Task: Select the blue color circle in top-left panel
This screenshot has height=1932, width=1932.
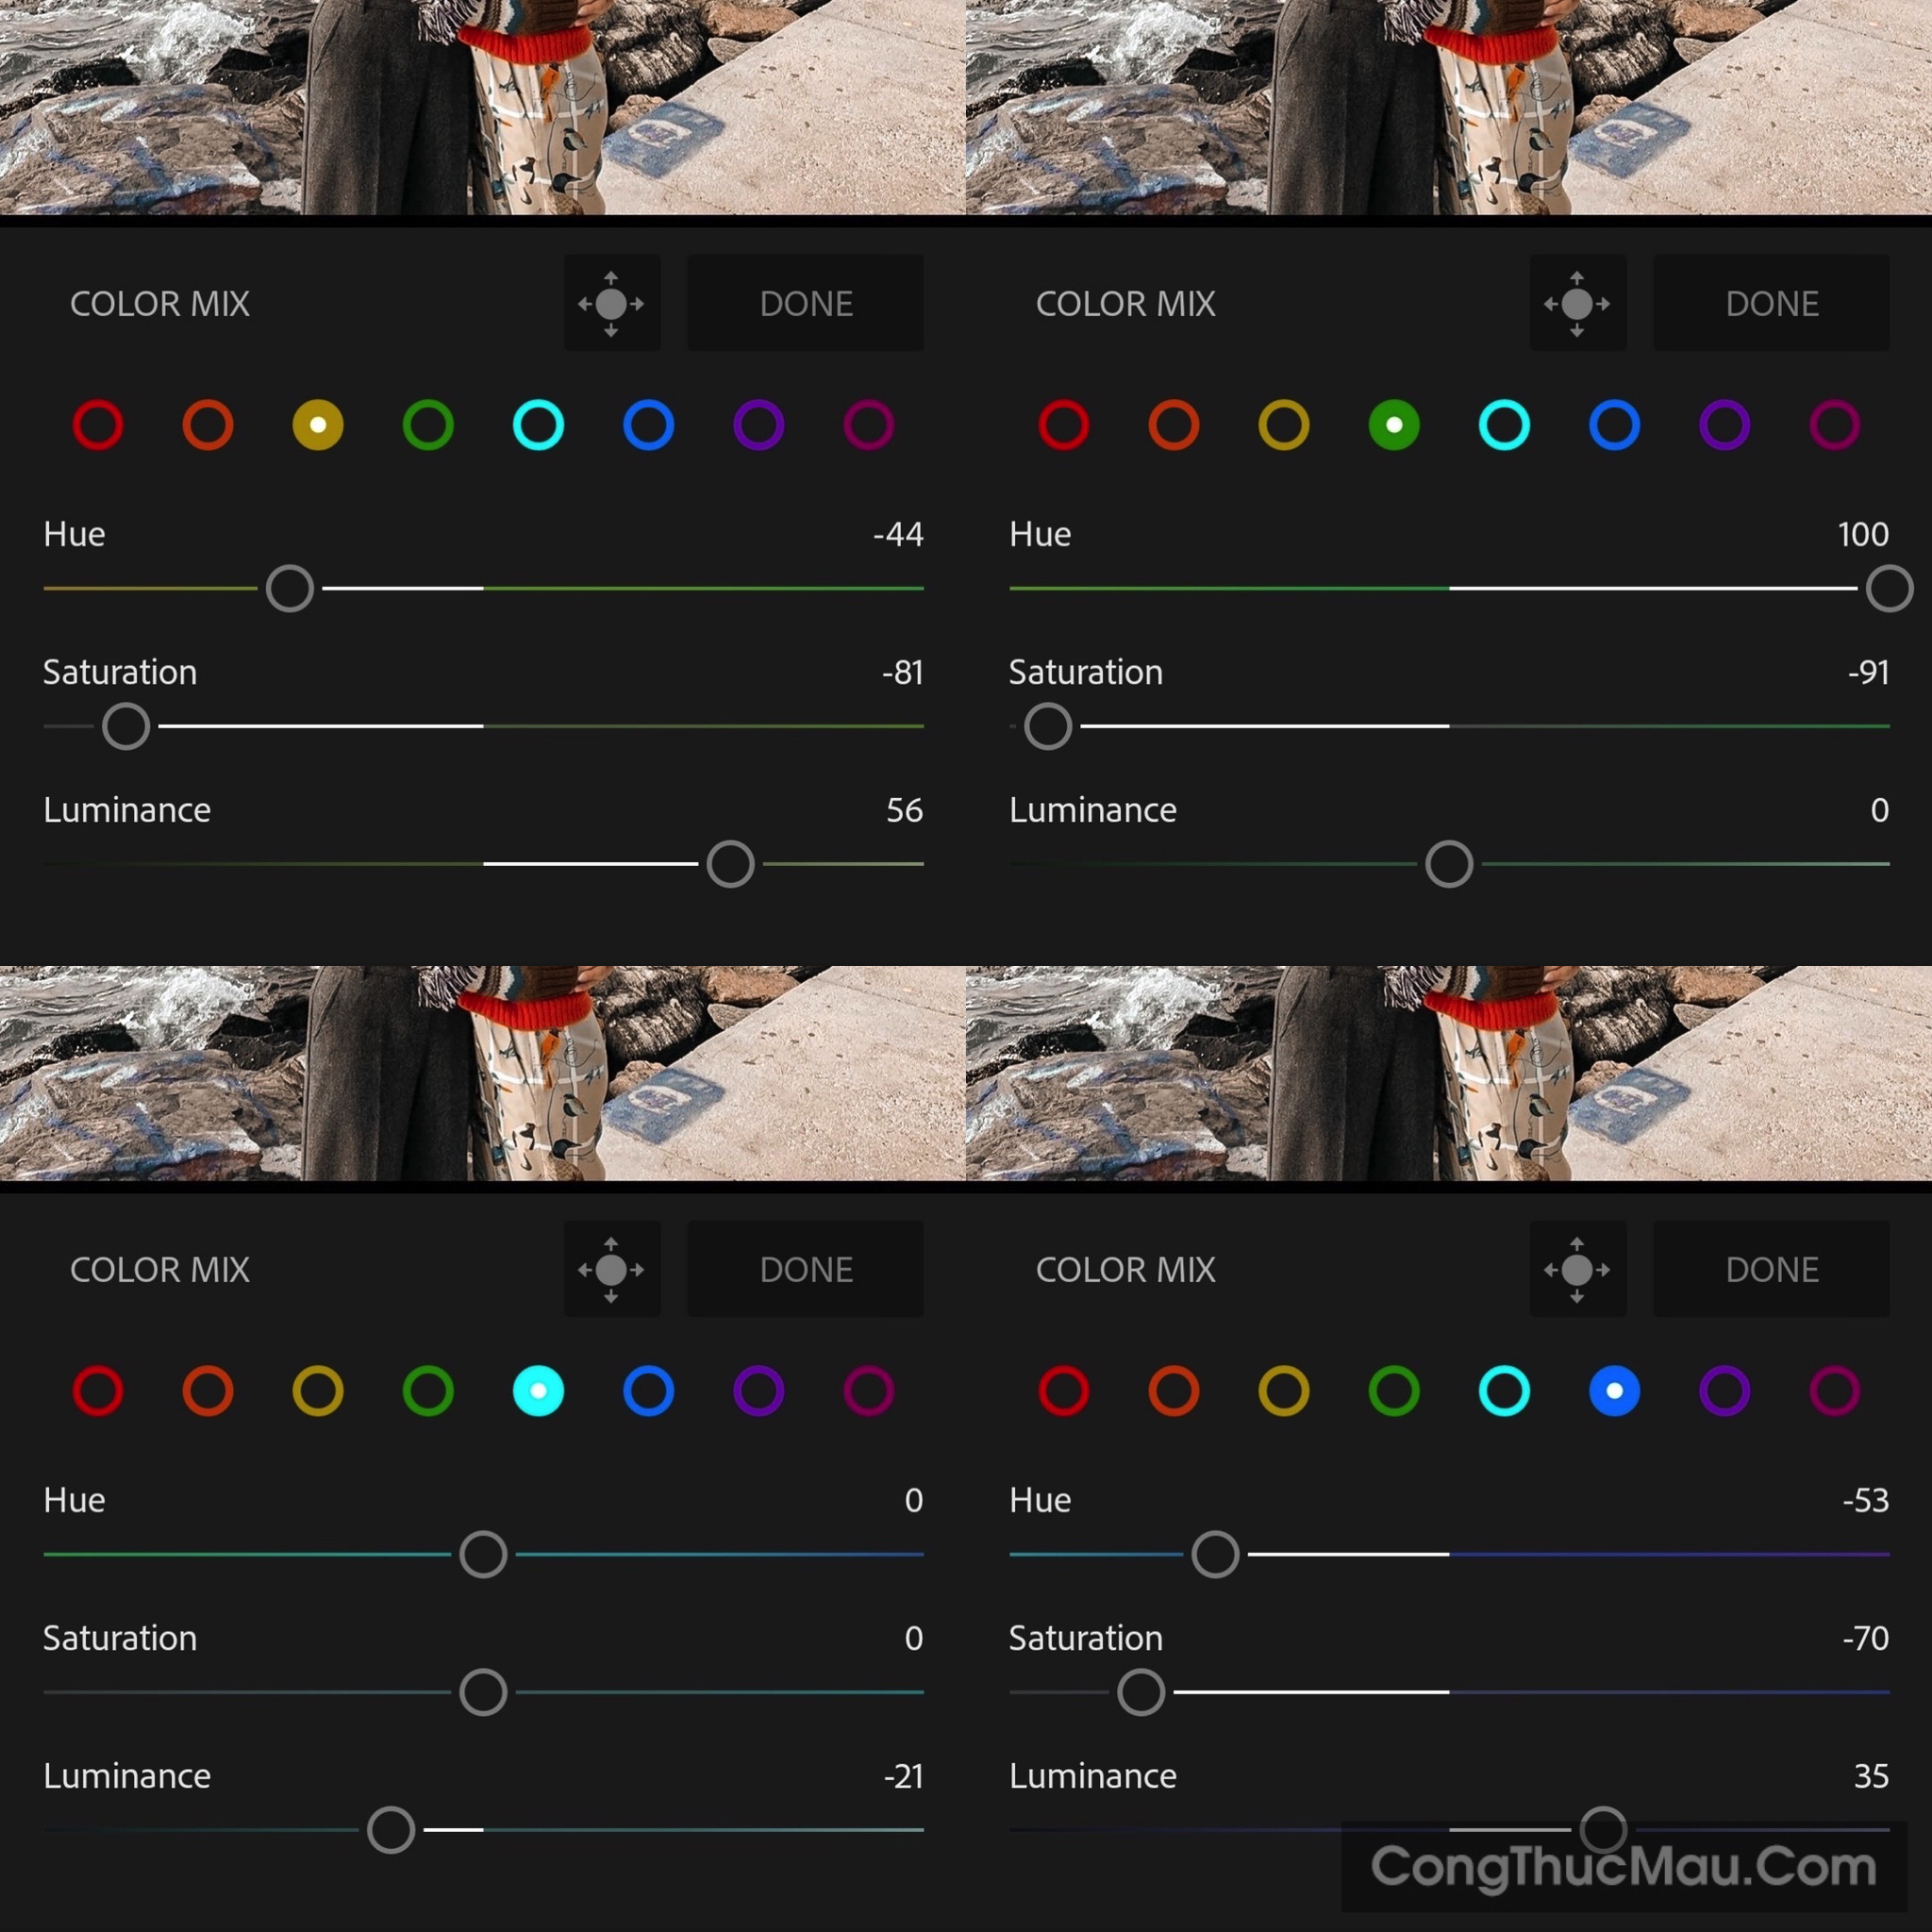Action: click(x=648, y=425)
